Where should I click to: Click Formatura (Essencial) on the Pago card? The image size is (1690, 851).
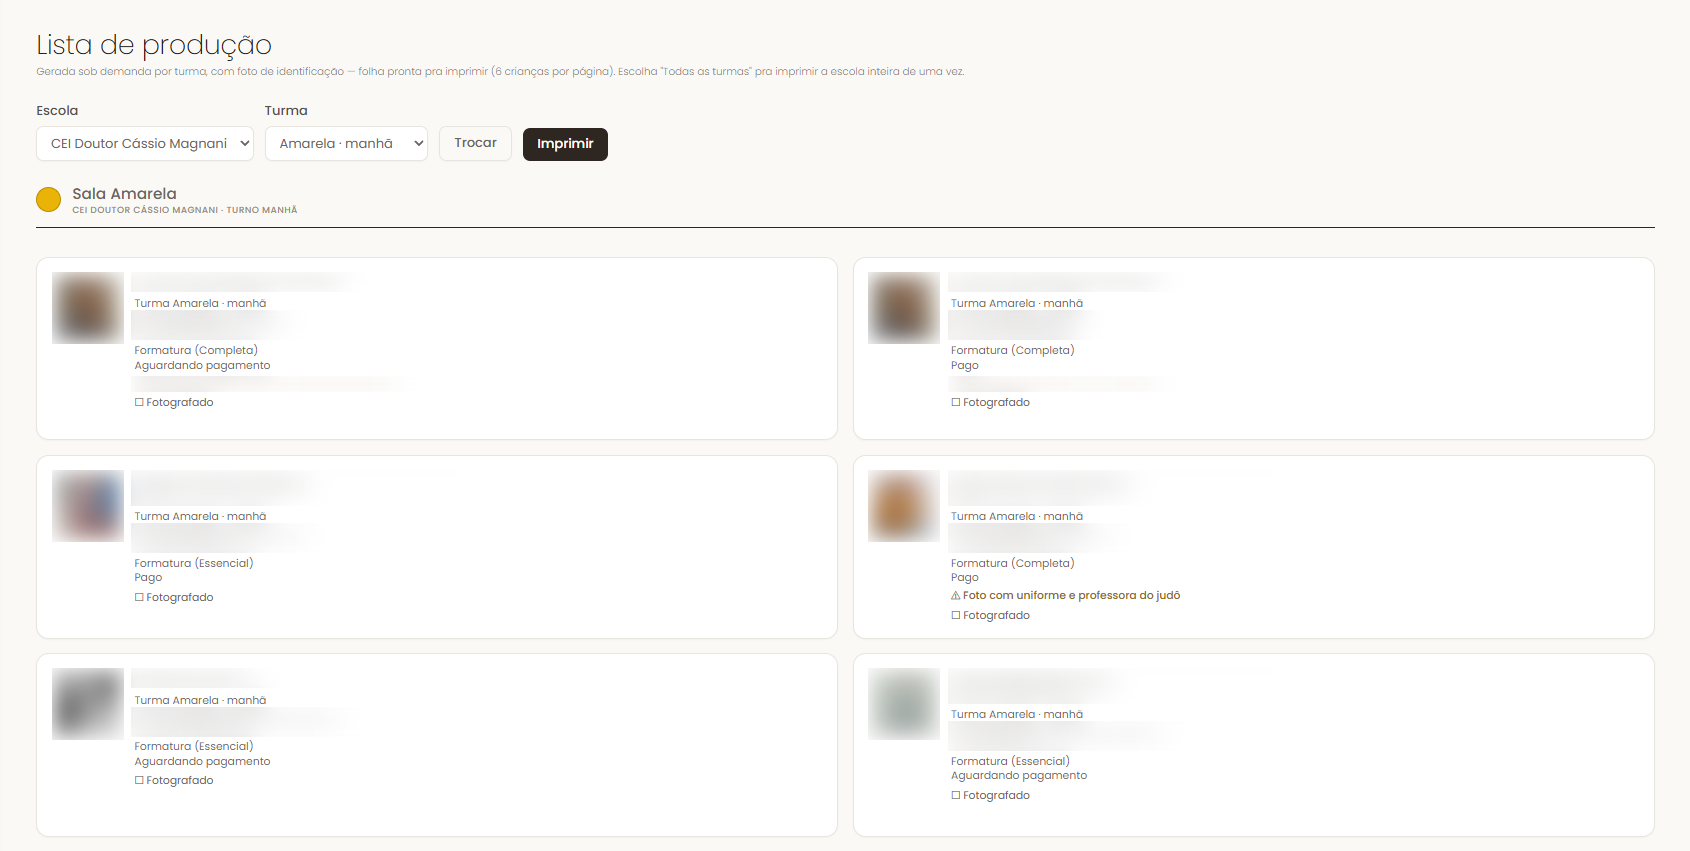click(194, 563)
